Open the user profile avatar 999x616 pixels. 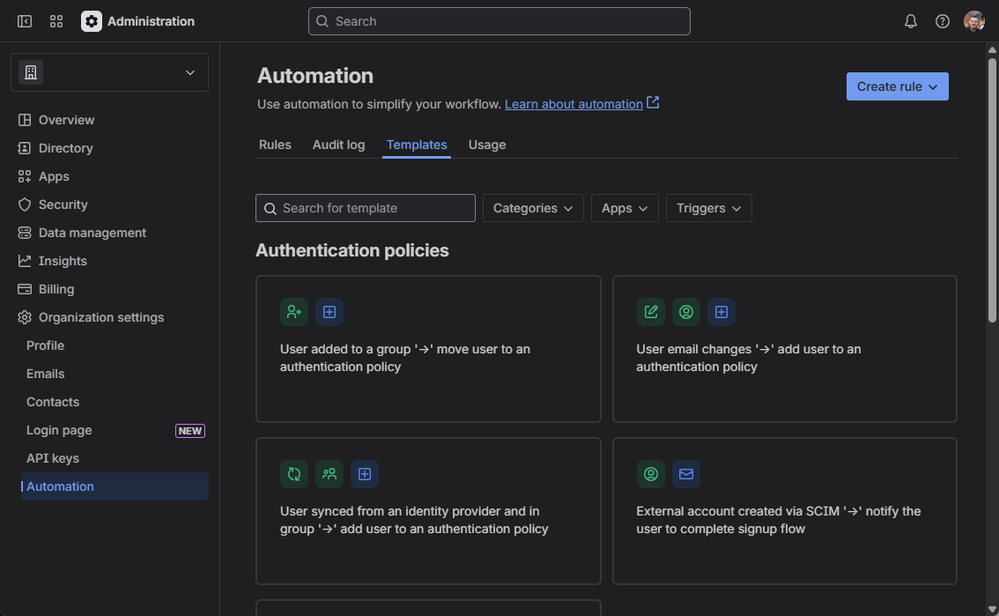pyautogui.click(x=974, y=21)
